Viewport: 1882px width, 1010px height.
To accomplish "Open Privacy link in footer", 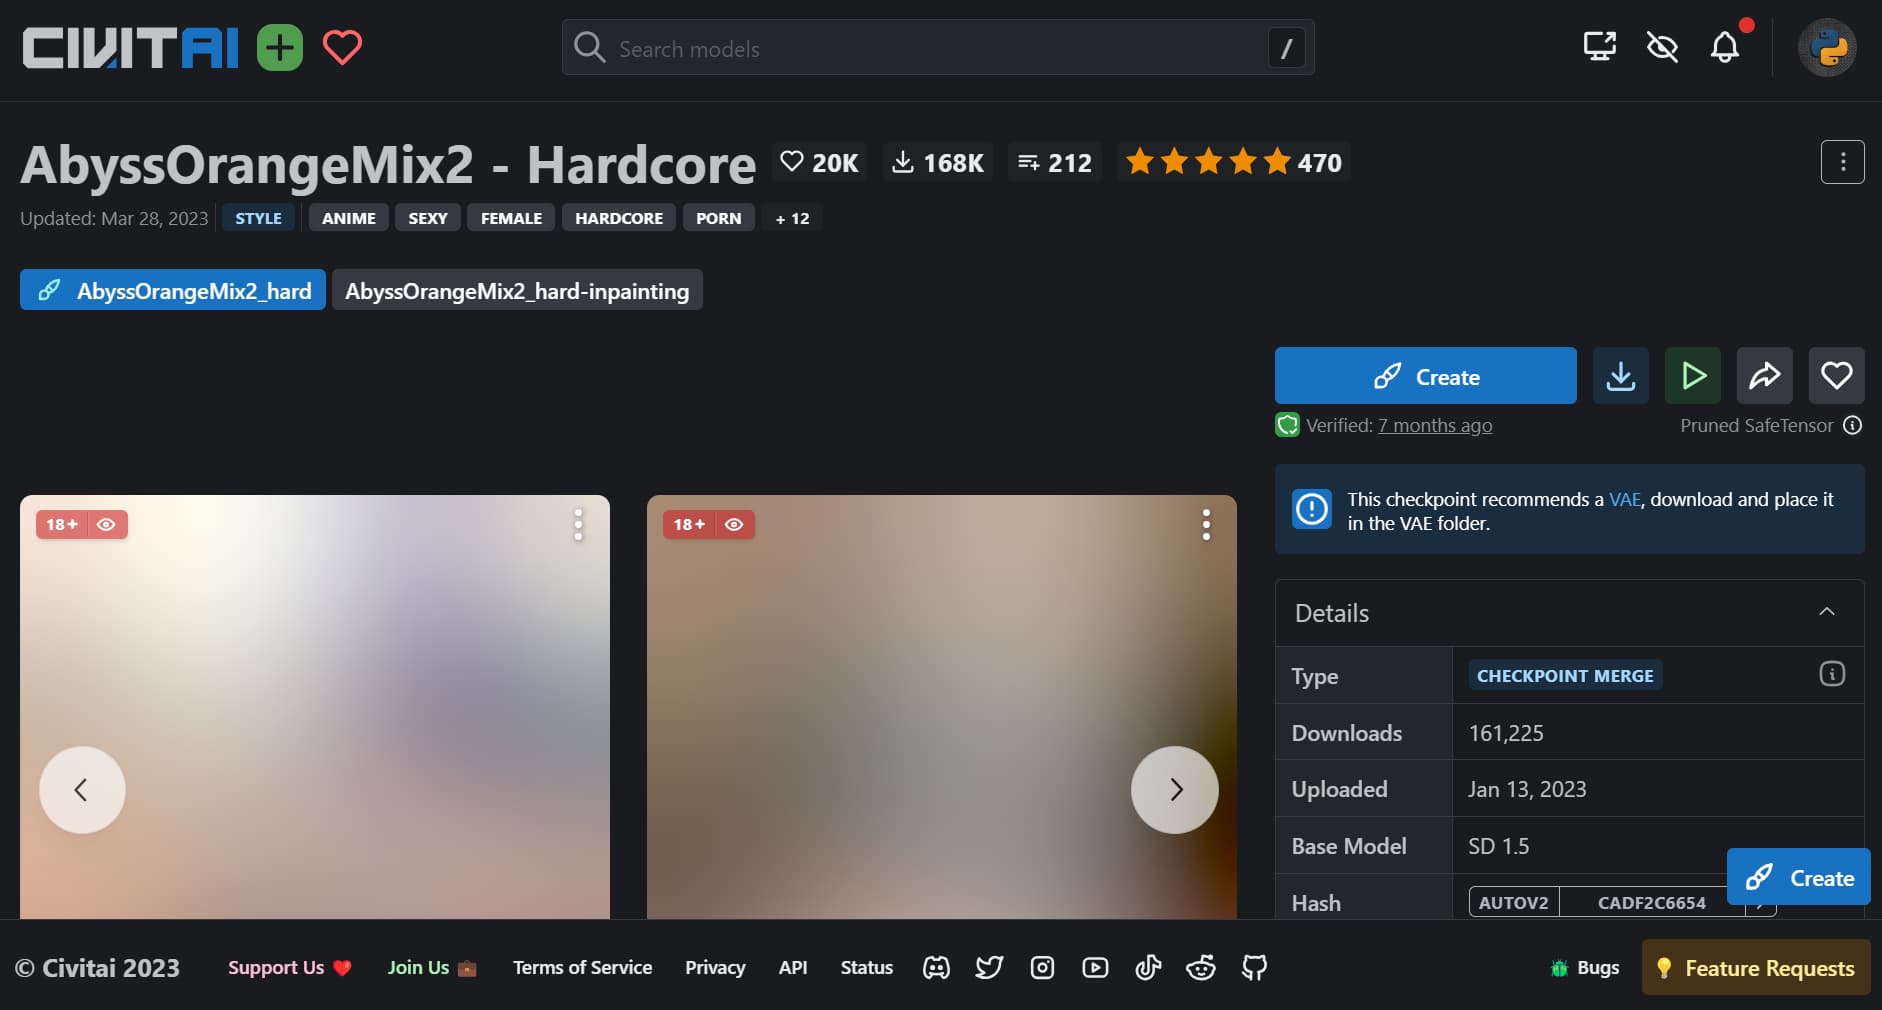I will pyautogui.click(x=715, y=967).
